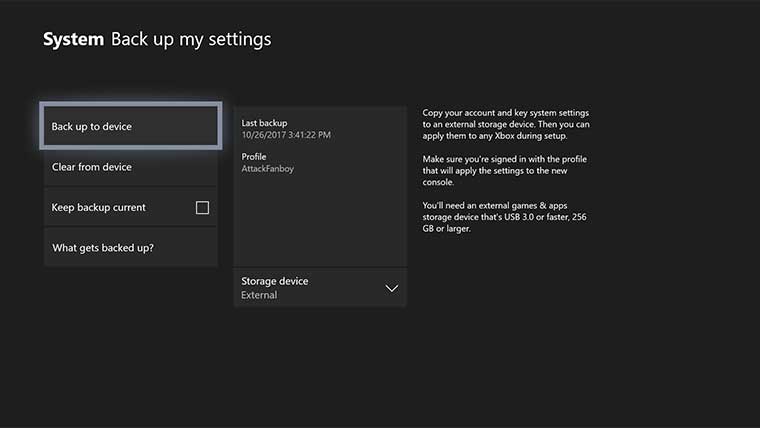Image resolution: width=760 pixels, height=428 pixels.
Task: Click the bold System heading
Action: [x=73, y=40]
